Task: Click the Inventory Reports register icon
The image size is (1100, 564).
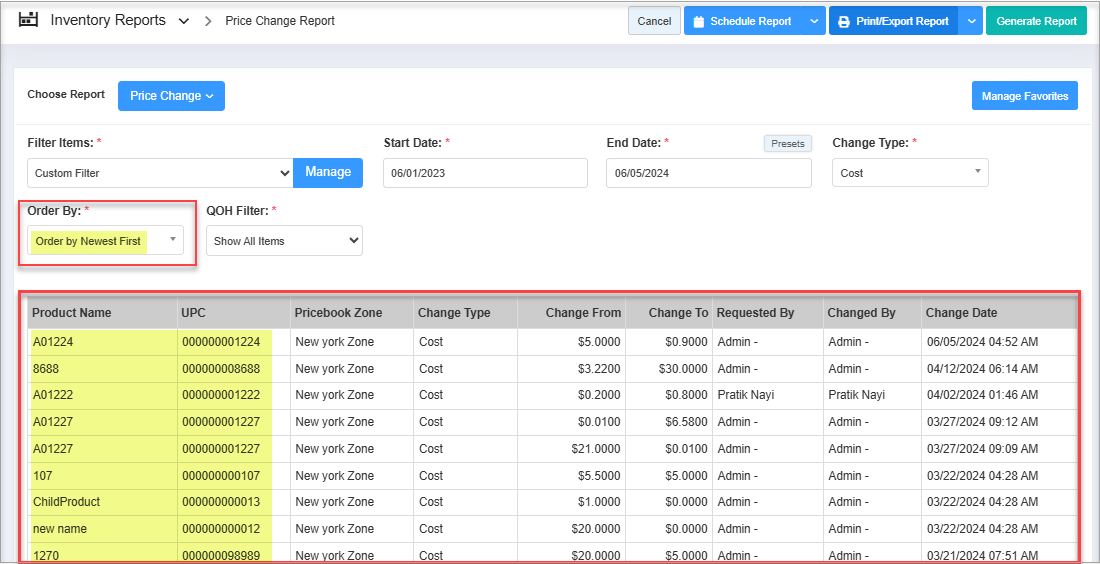Action: [28, 20]
